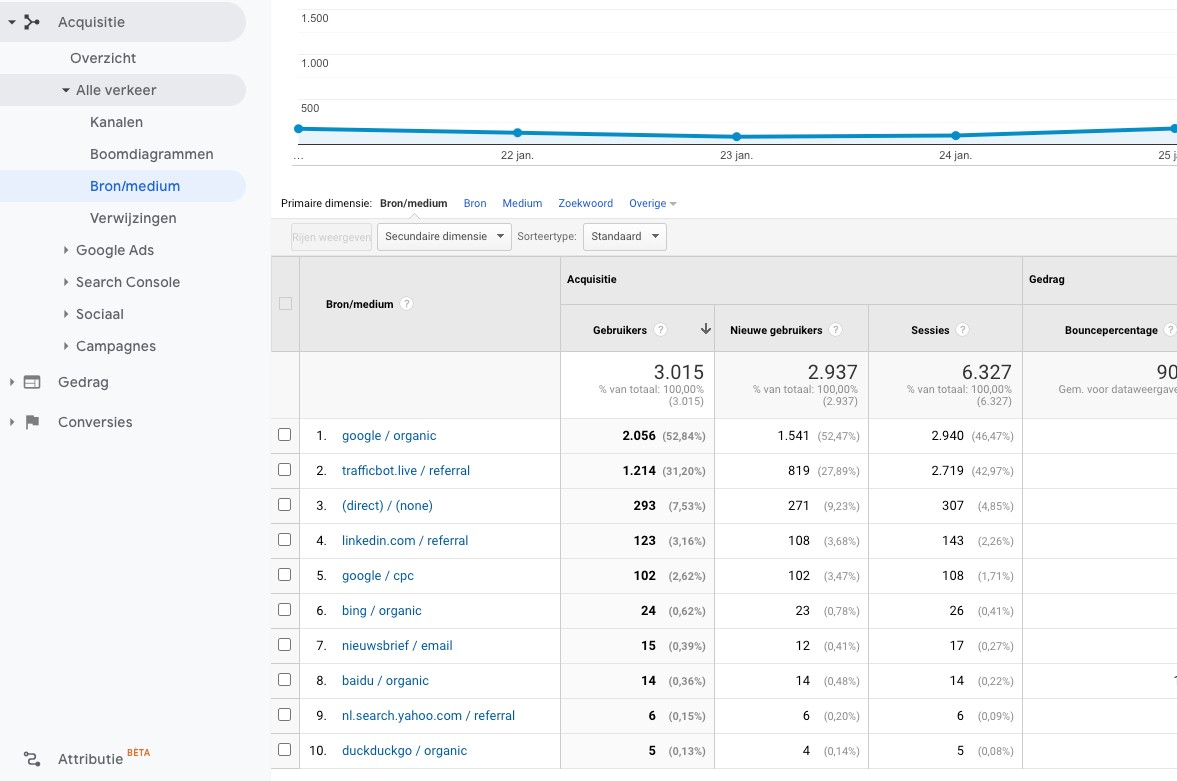1177x781 pixels.
Task: Check the row checkbox for google / organic
Action: tap(285, 435)
